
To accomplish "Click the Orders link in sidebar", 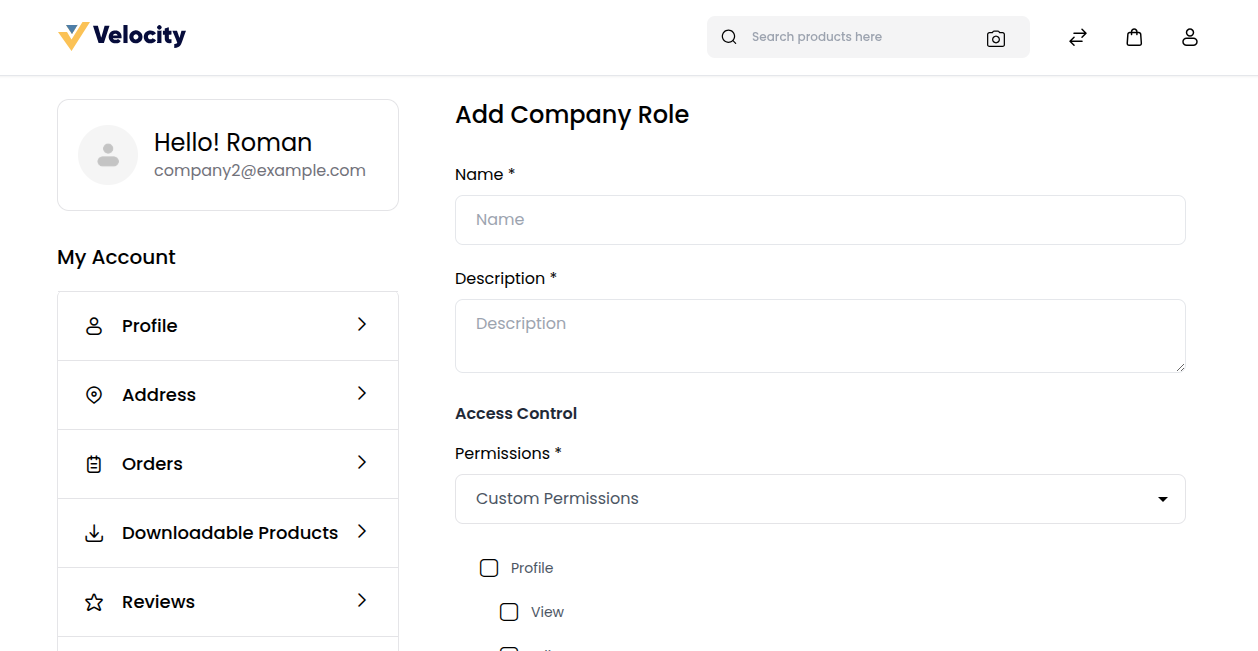I will coord(152,464).
